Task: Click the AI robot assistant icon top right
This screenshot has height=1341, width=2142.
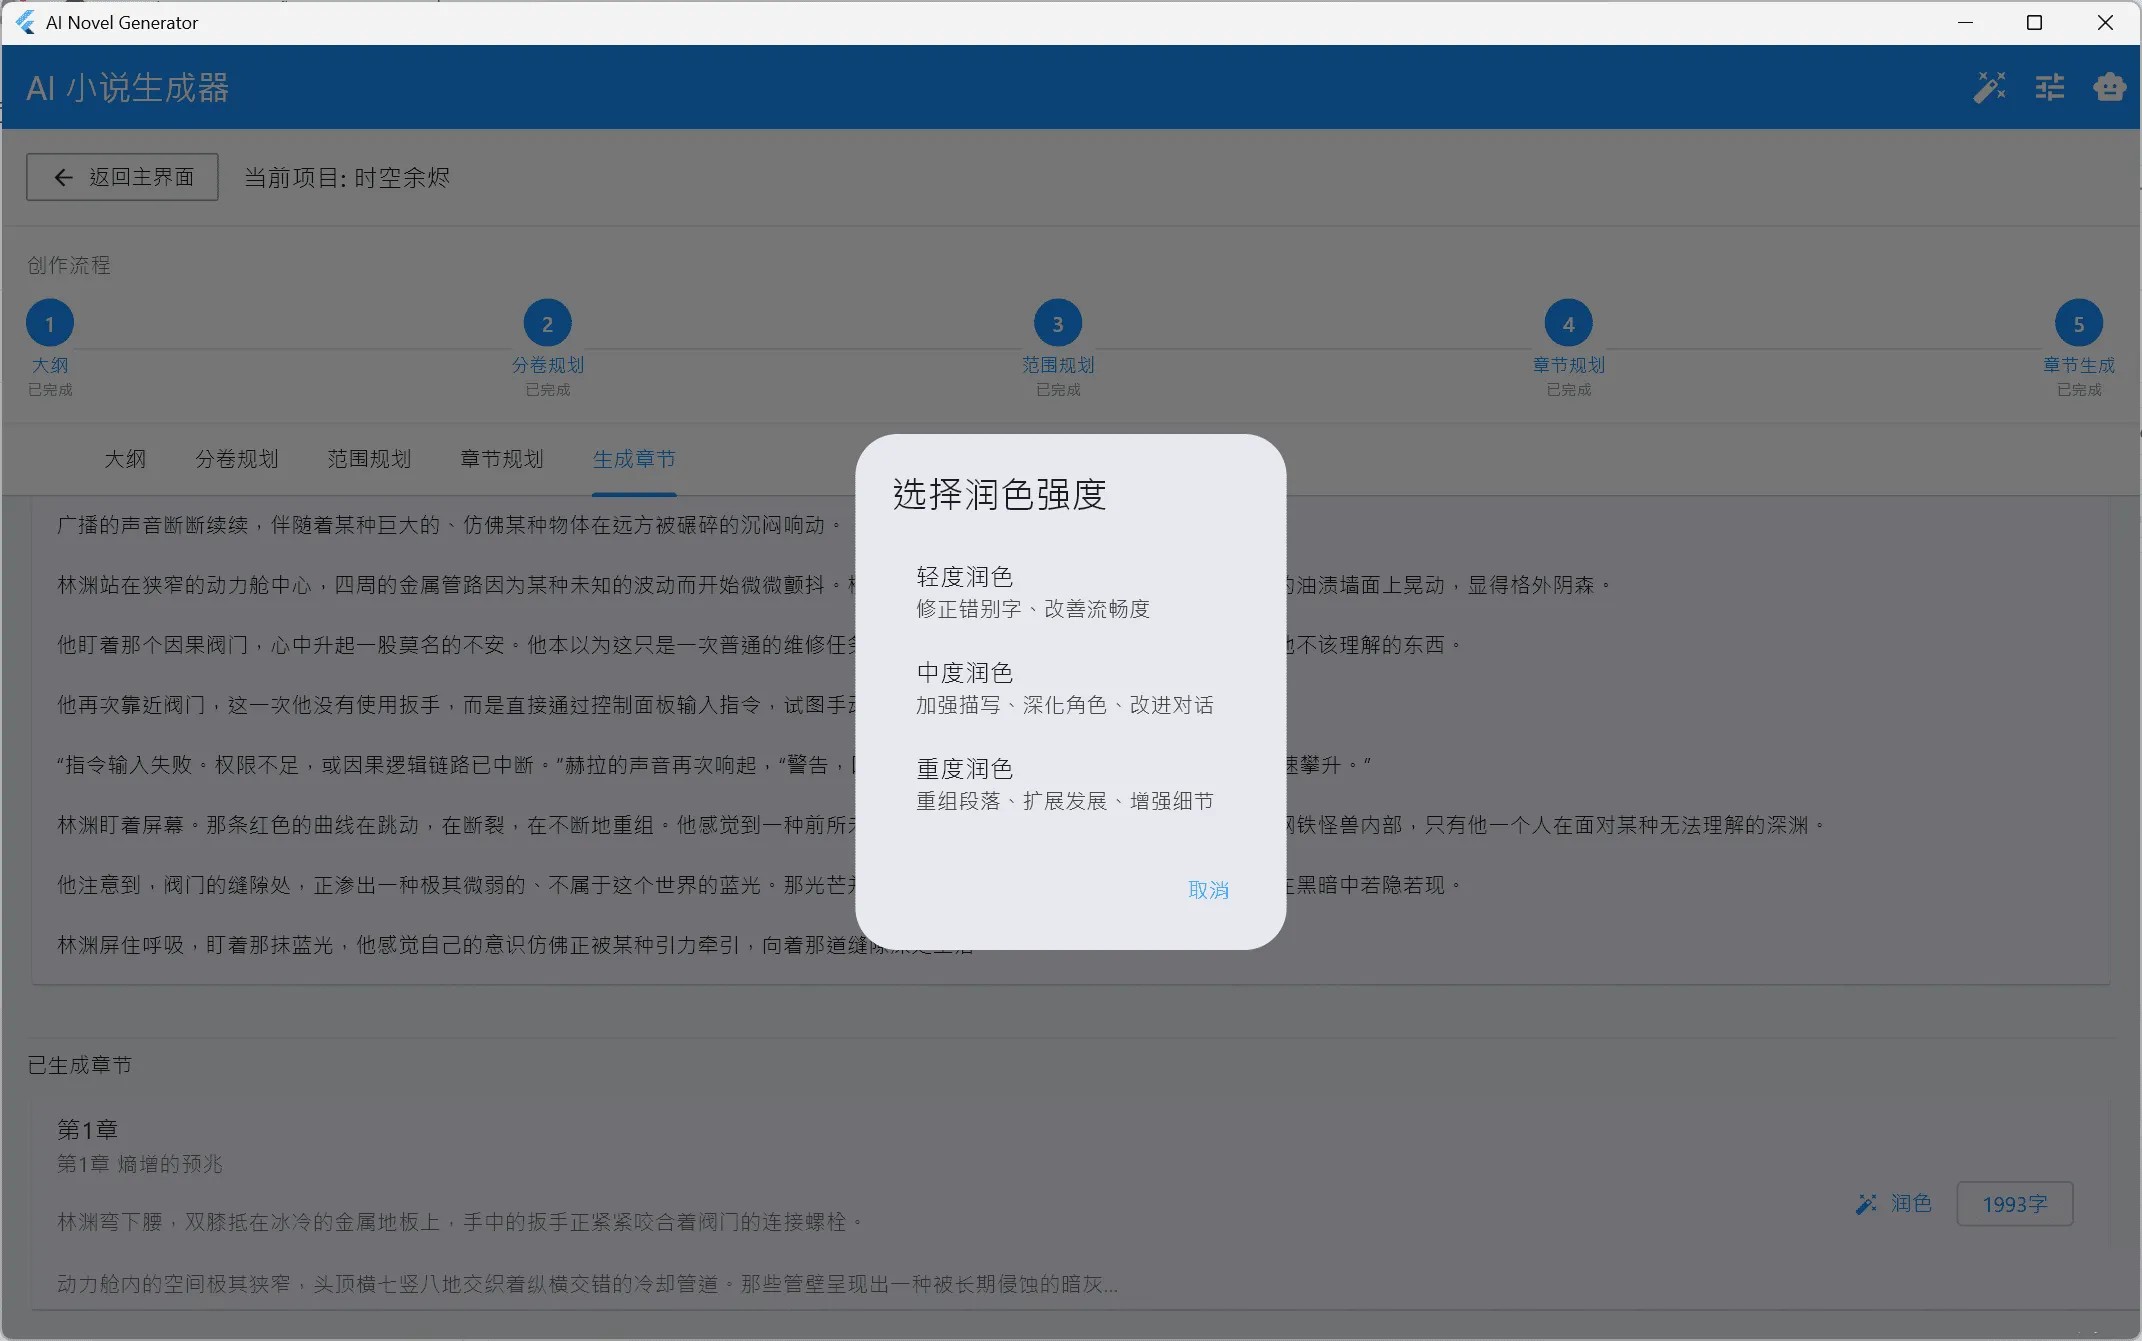Action: point(2110,87)
